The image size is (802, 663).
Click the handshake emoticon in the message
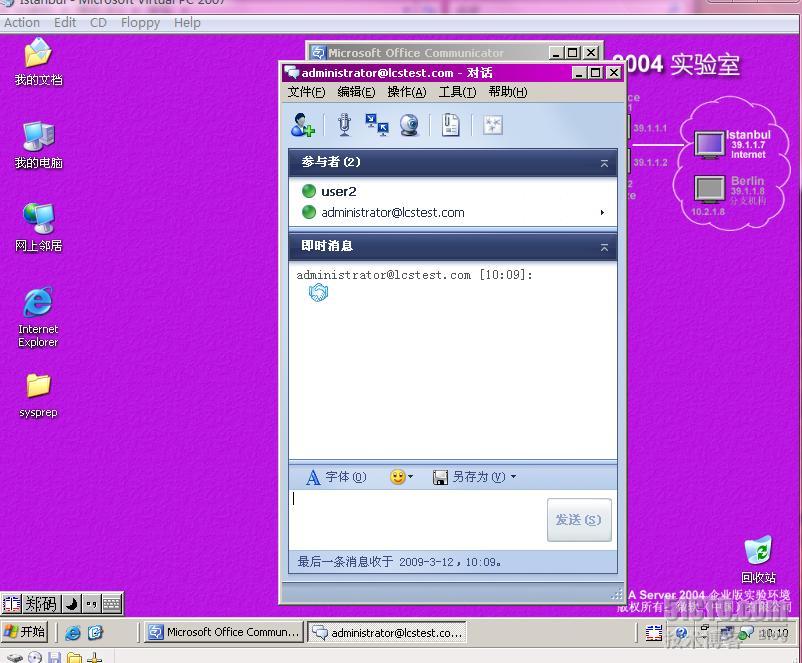click(318, 293)
